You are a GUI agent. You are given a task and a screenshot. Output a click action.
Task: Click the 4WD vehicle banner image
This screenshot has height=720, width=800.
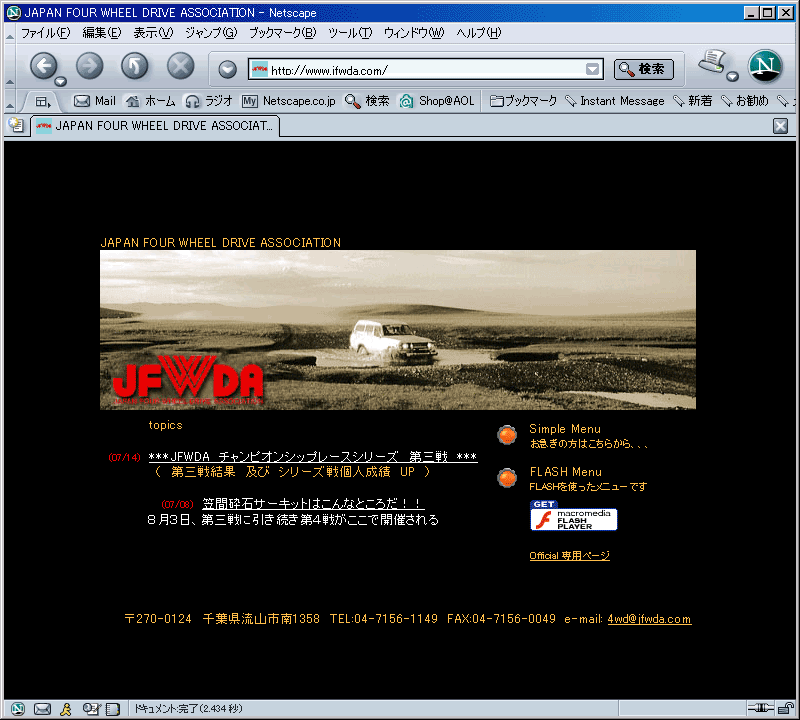(x=398, y=330)
